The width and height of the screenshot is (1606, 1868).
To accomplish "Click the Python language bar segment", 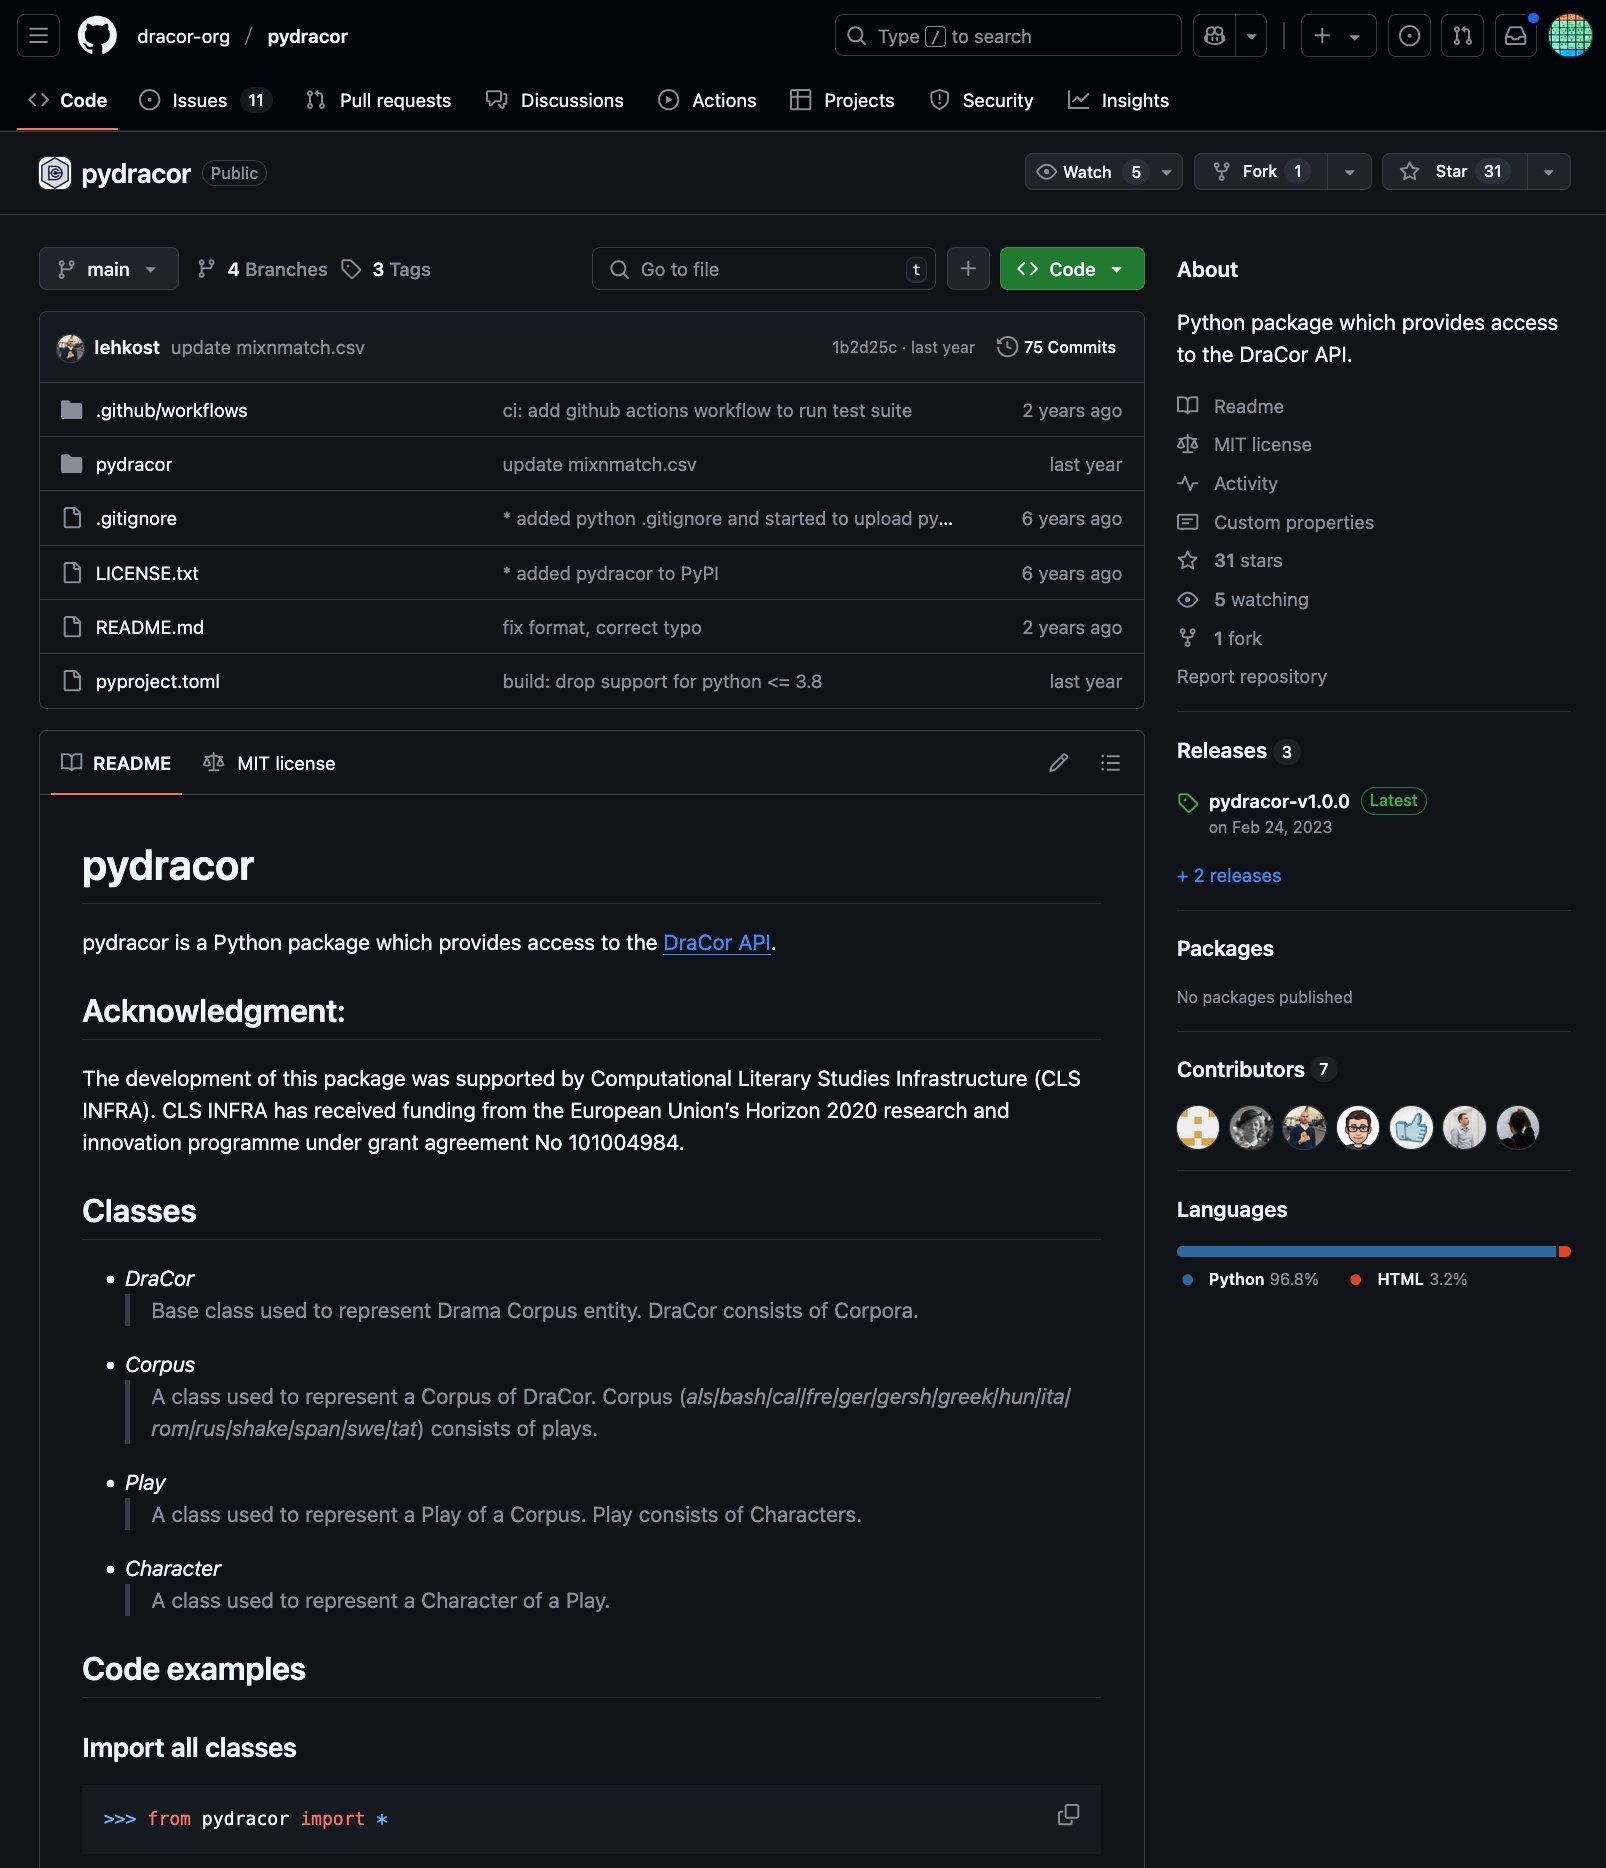I will coord(1366,1251).
